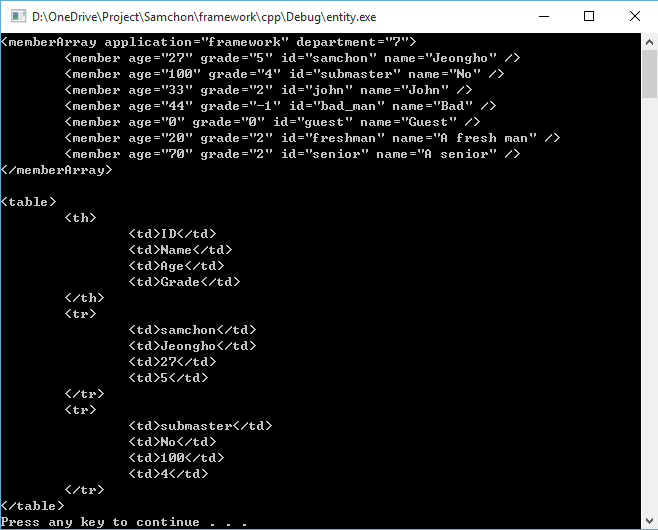Click the console app icon in title bar
This screenshot has height=530, width=658.
pos(16,16)
